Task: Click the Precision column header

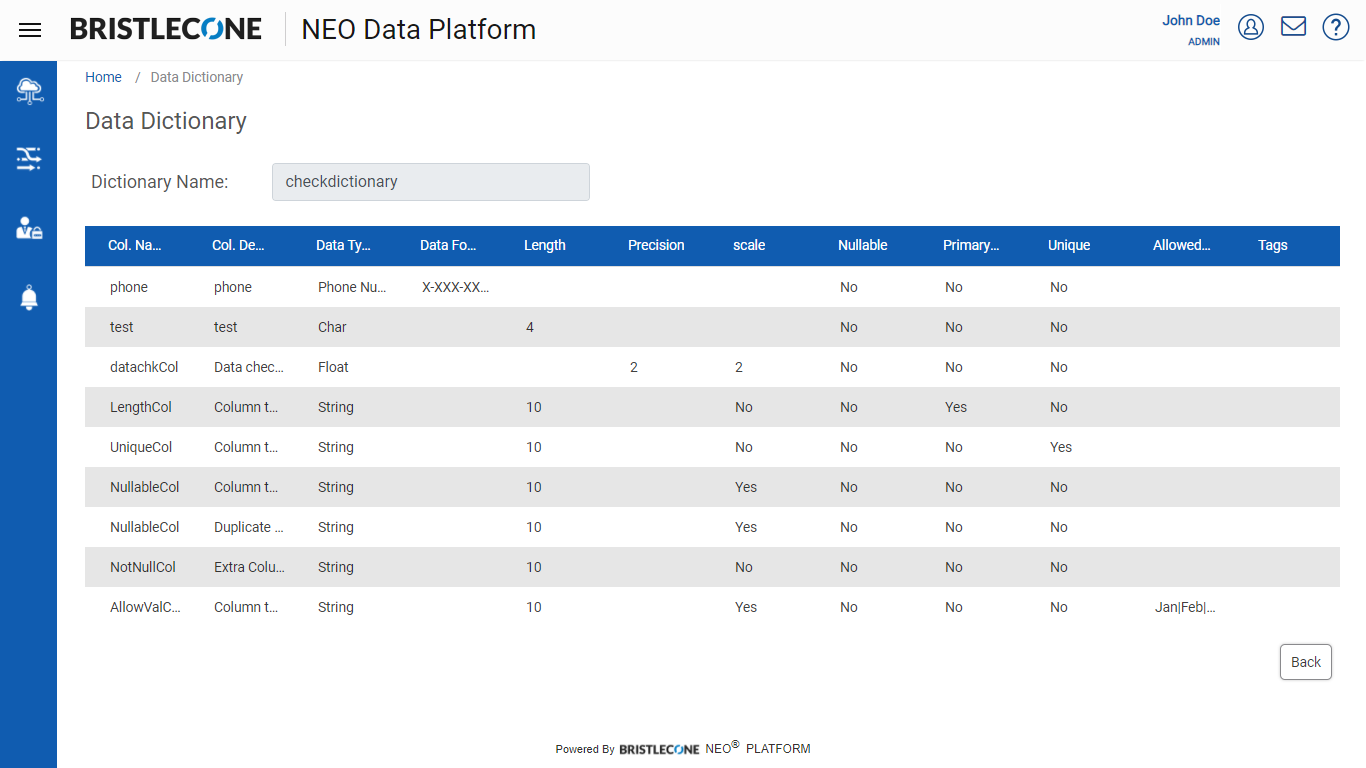Action: coord(656,245)
